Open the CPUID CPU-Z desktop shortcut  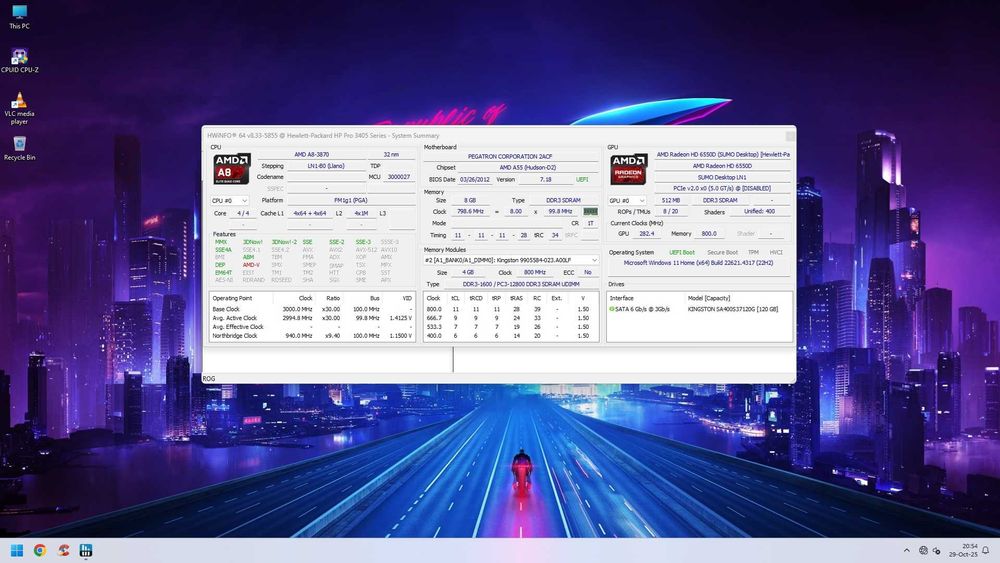[x=19, y=60]
